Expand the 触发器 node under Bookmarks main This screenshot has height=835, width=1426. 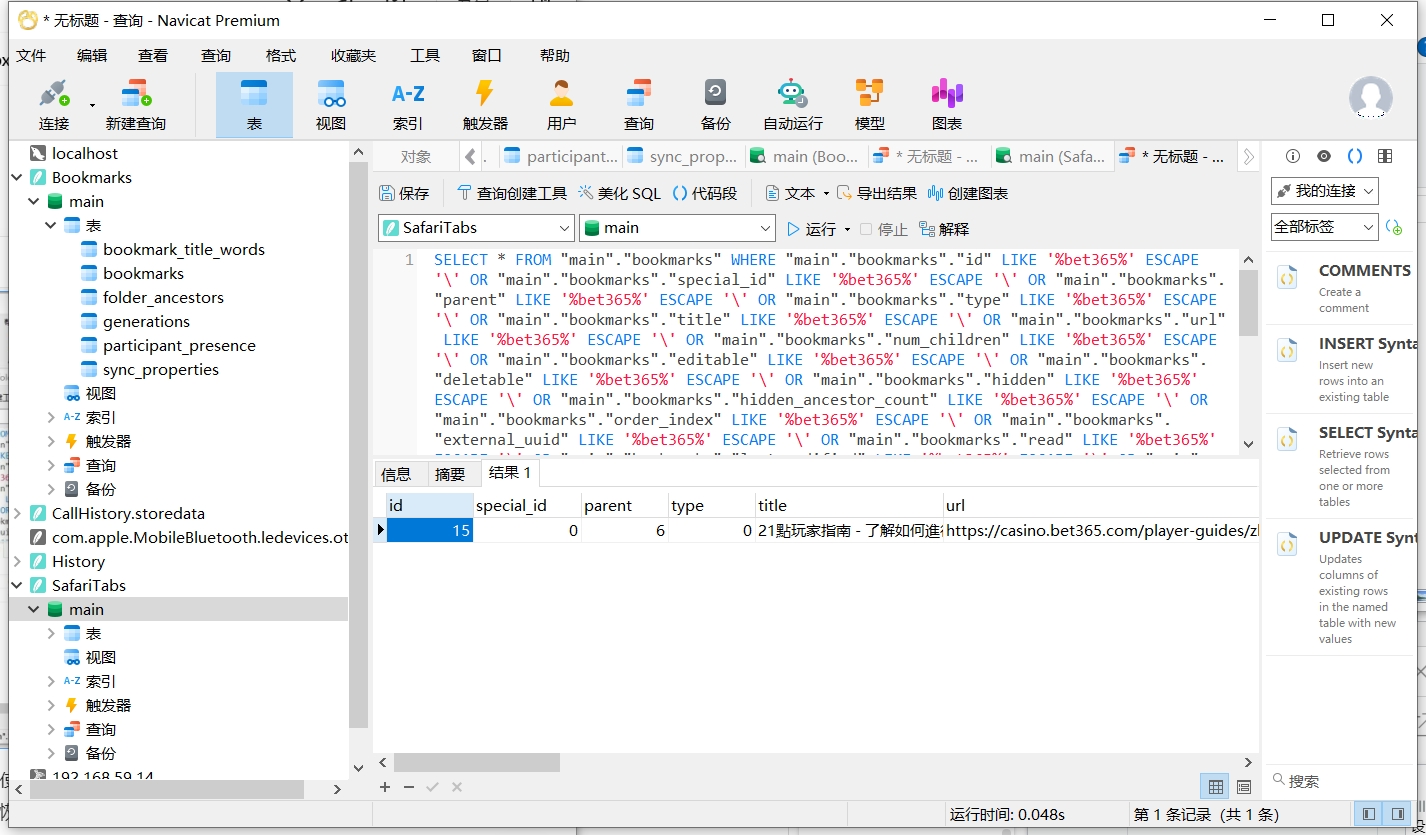coord(52,441)
